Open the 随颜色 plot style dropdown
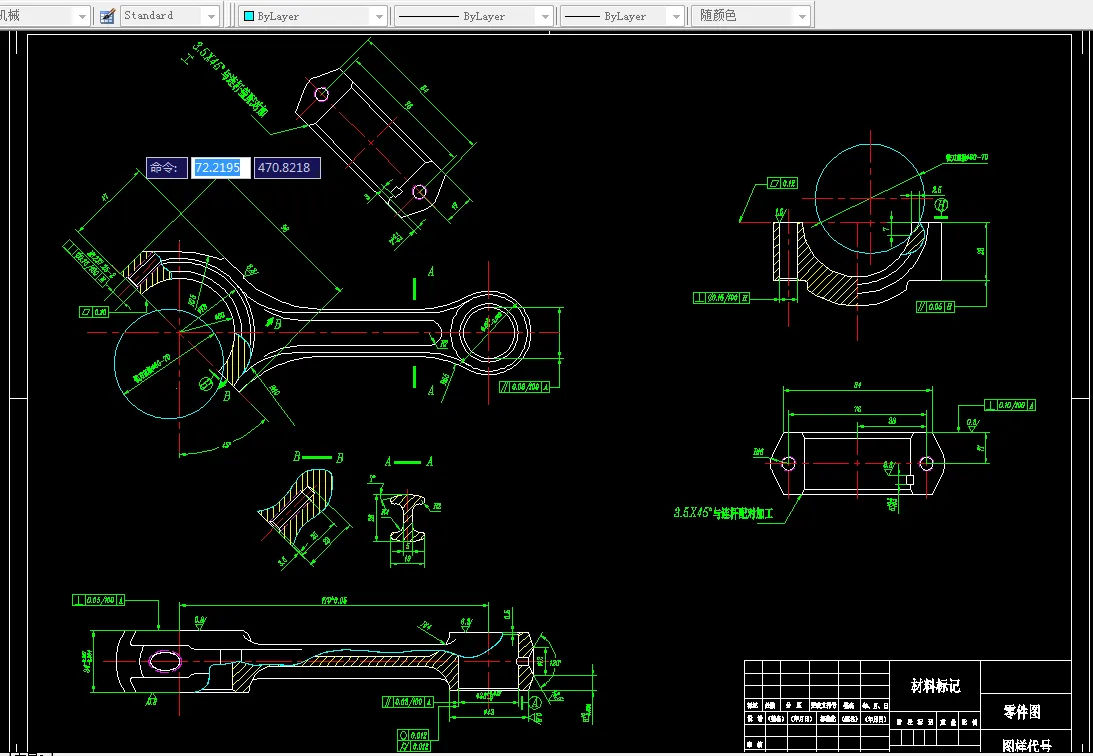Image resolution: width=1093 pixels, height=756 pixels. (x=751, y=15)
